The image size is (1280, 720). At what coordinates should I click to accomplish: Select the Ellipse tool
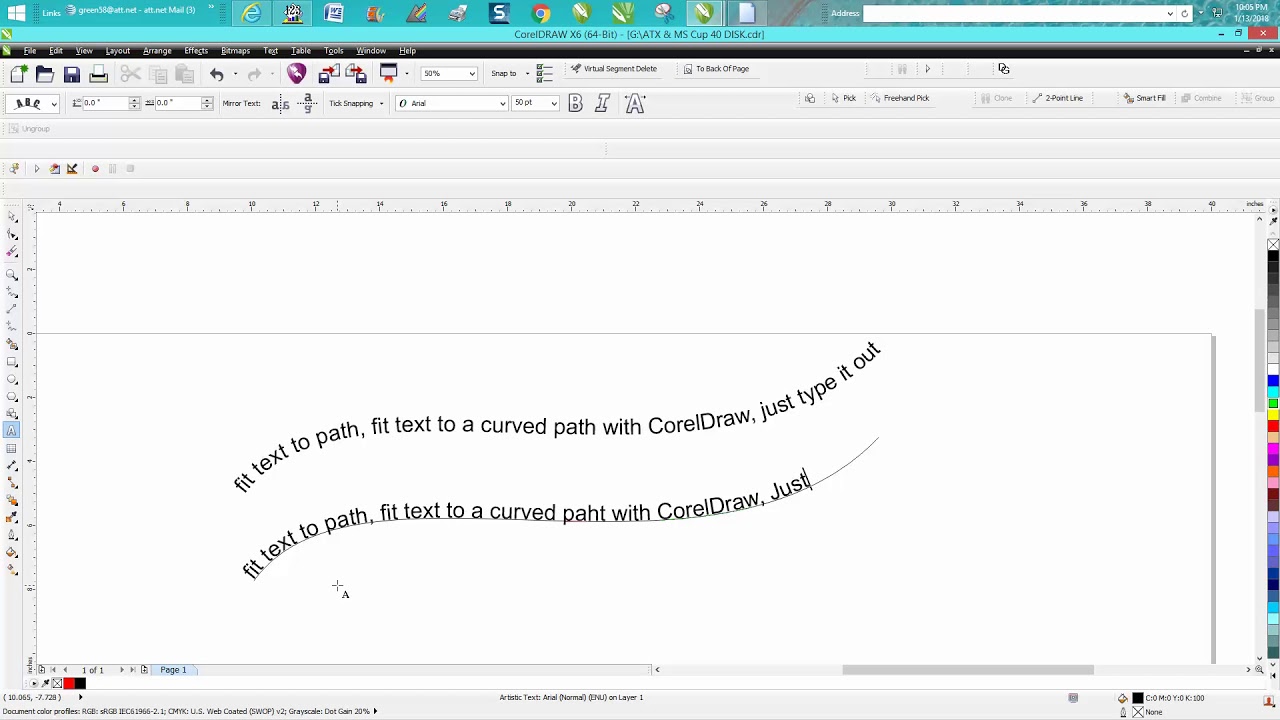12,380
